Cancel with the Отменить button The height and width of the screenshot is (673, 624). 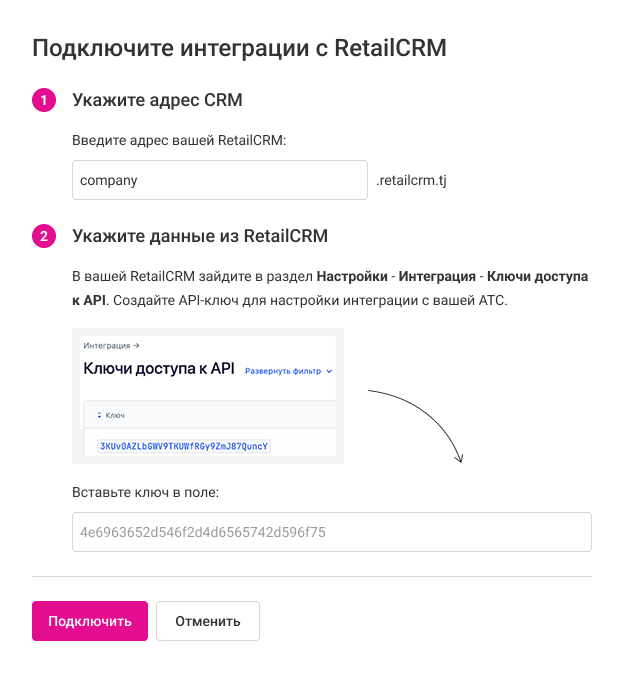(x=208, y=621)
